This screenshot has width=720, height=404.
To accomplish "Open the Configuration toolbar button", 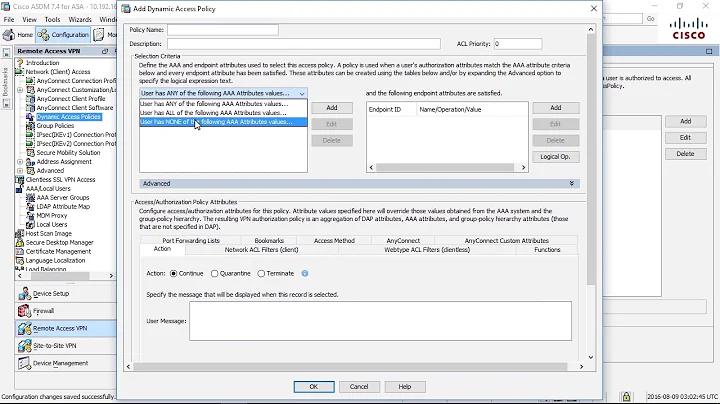I will point(63,34).
